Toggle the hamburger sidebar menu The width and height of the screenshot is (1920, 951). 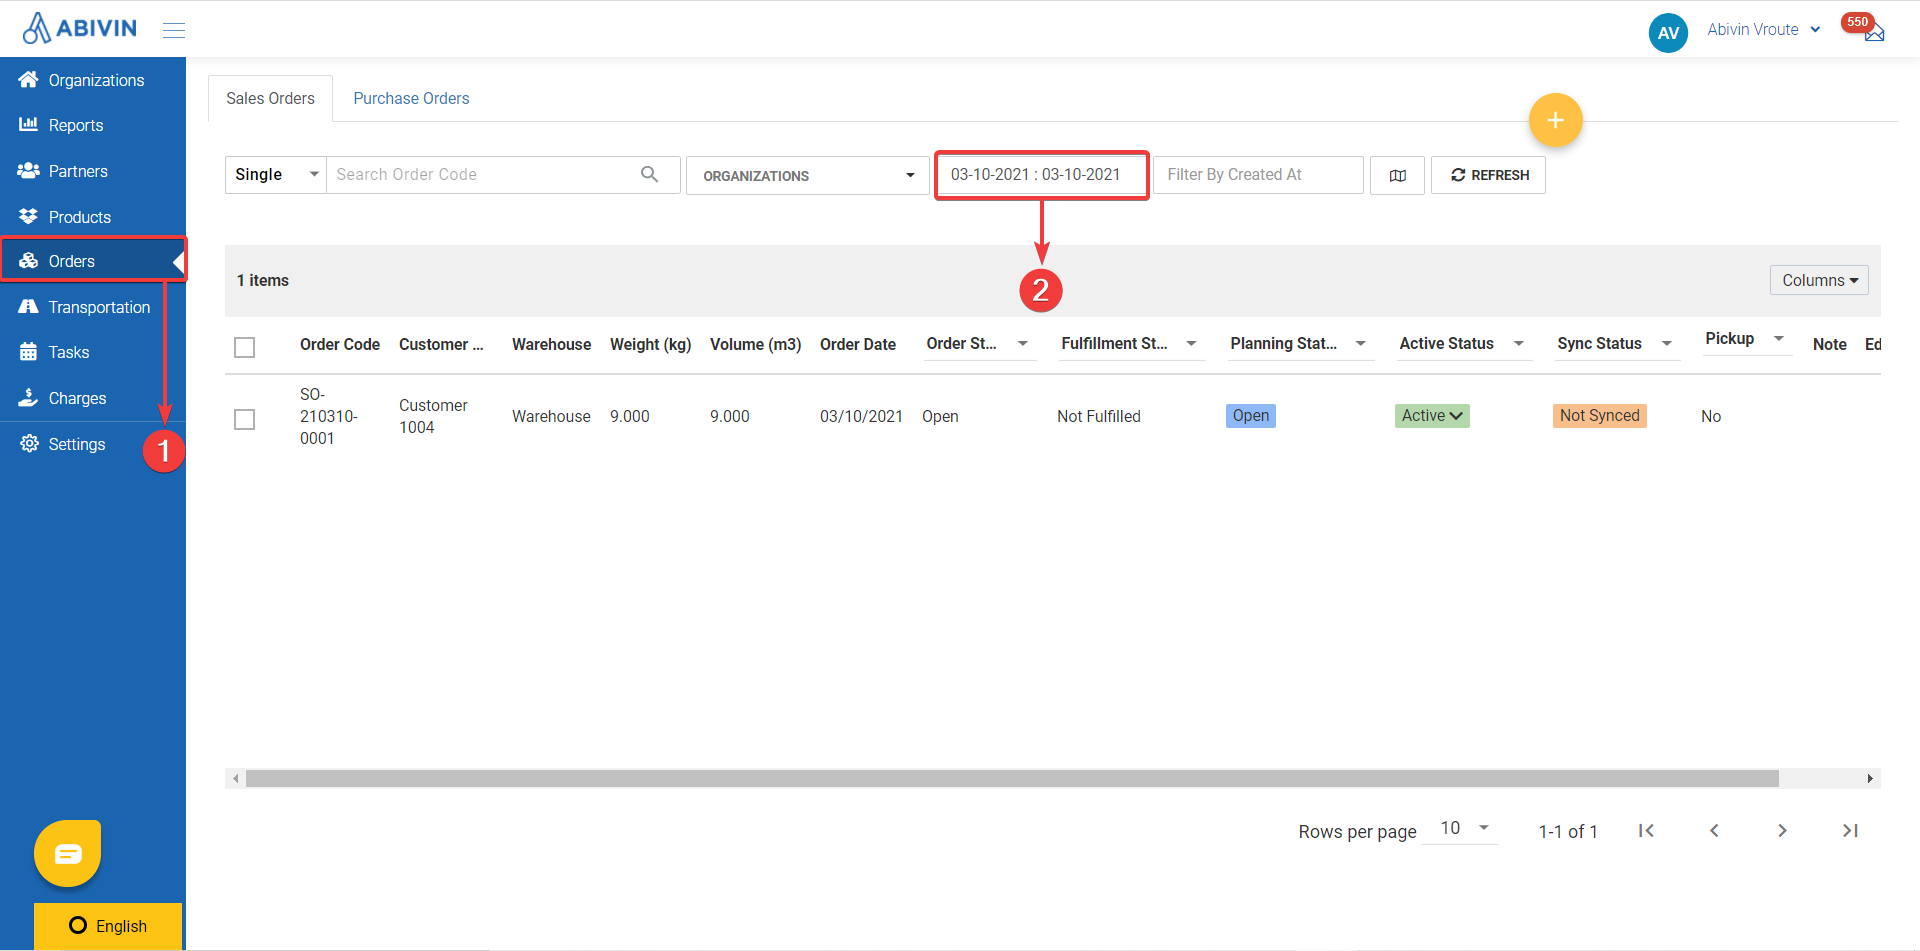pyautogui.click(x=174, y=30)
